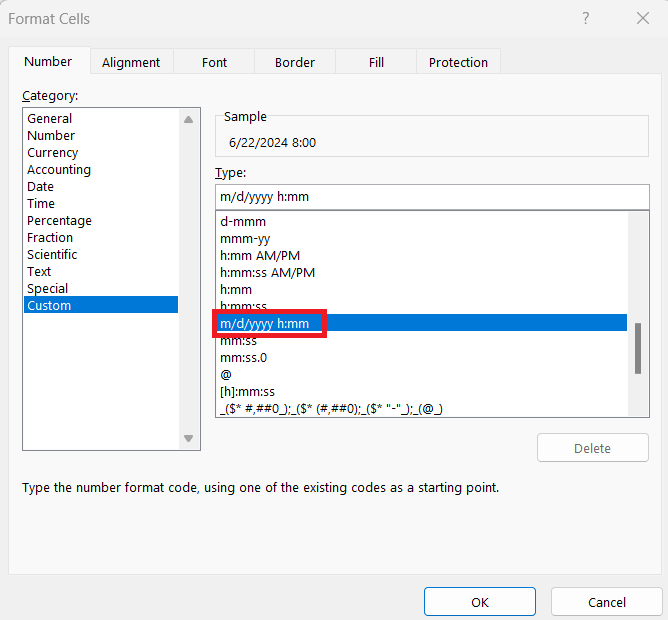Click the help question mark icon
This screenshot has height=620, width=668.
coord(586,18)
